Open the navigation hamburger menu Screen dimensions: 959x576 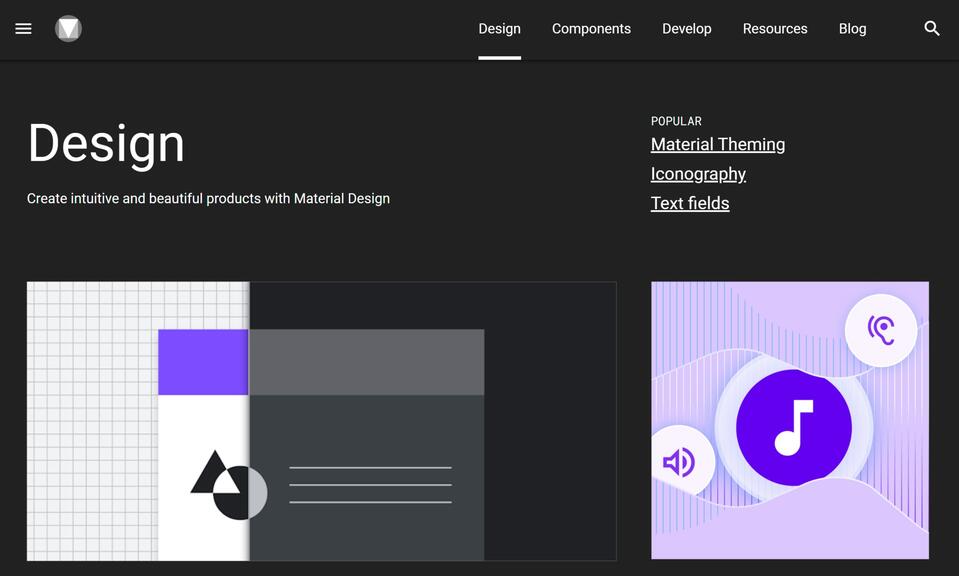point(23,28)
